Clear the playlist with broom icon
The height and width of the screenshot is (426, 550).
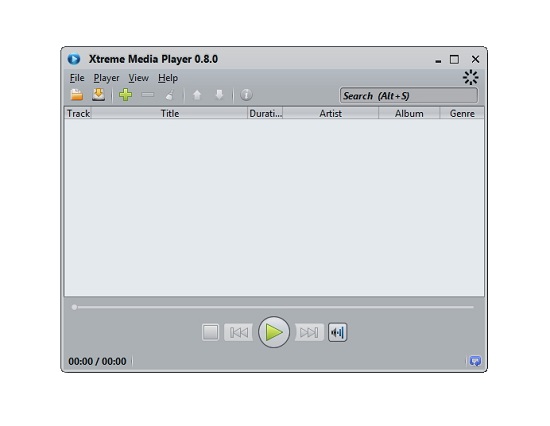click(170, 95)
